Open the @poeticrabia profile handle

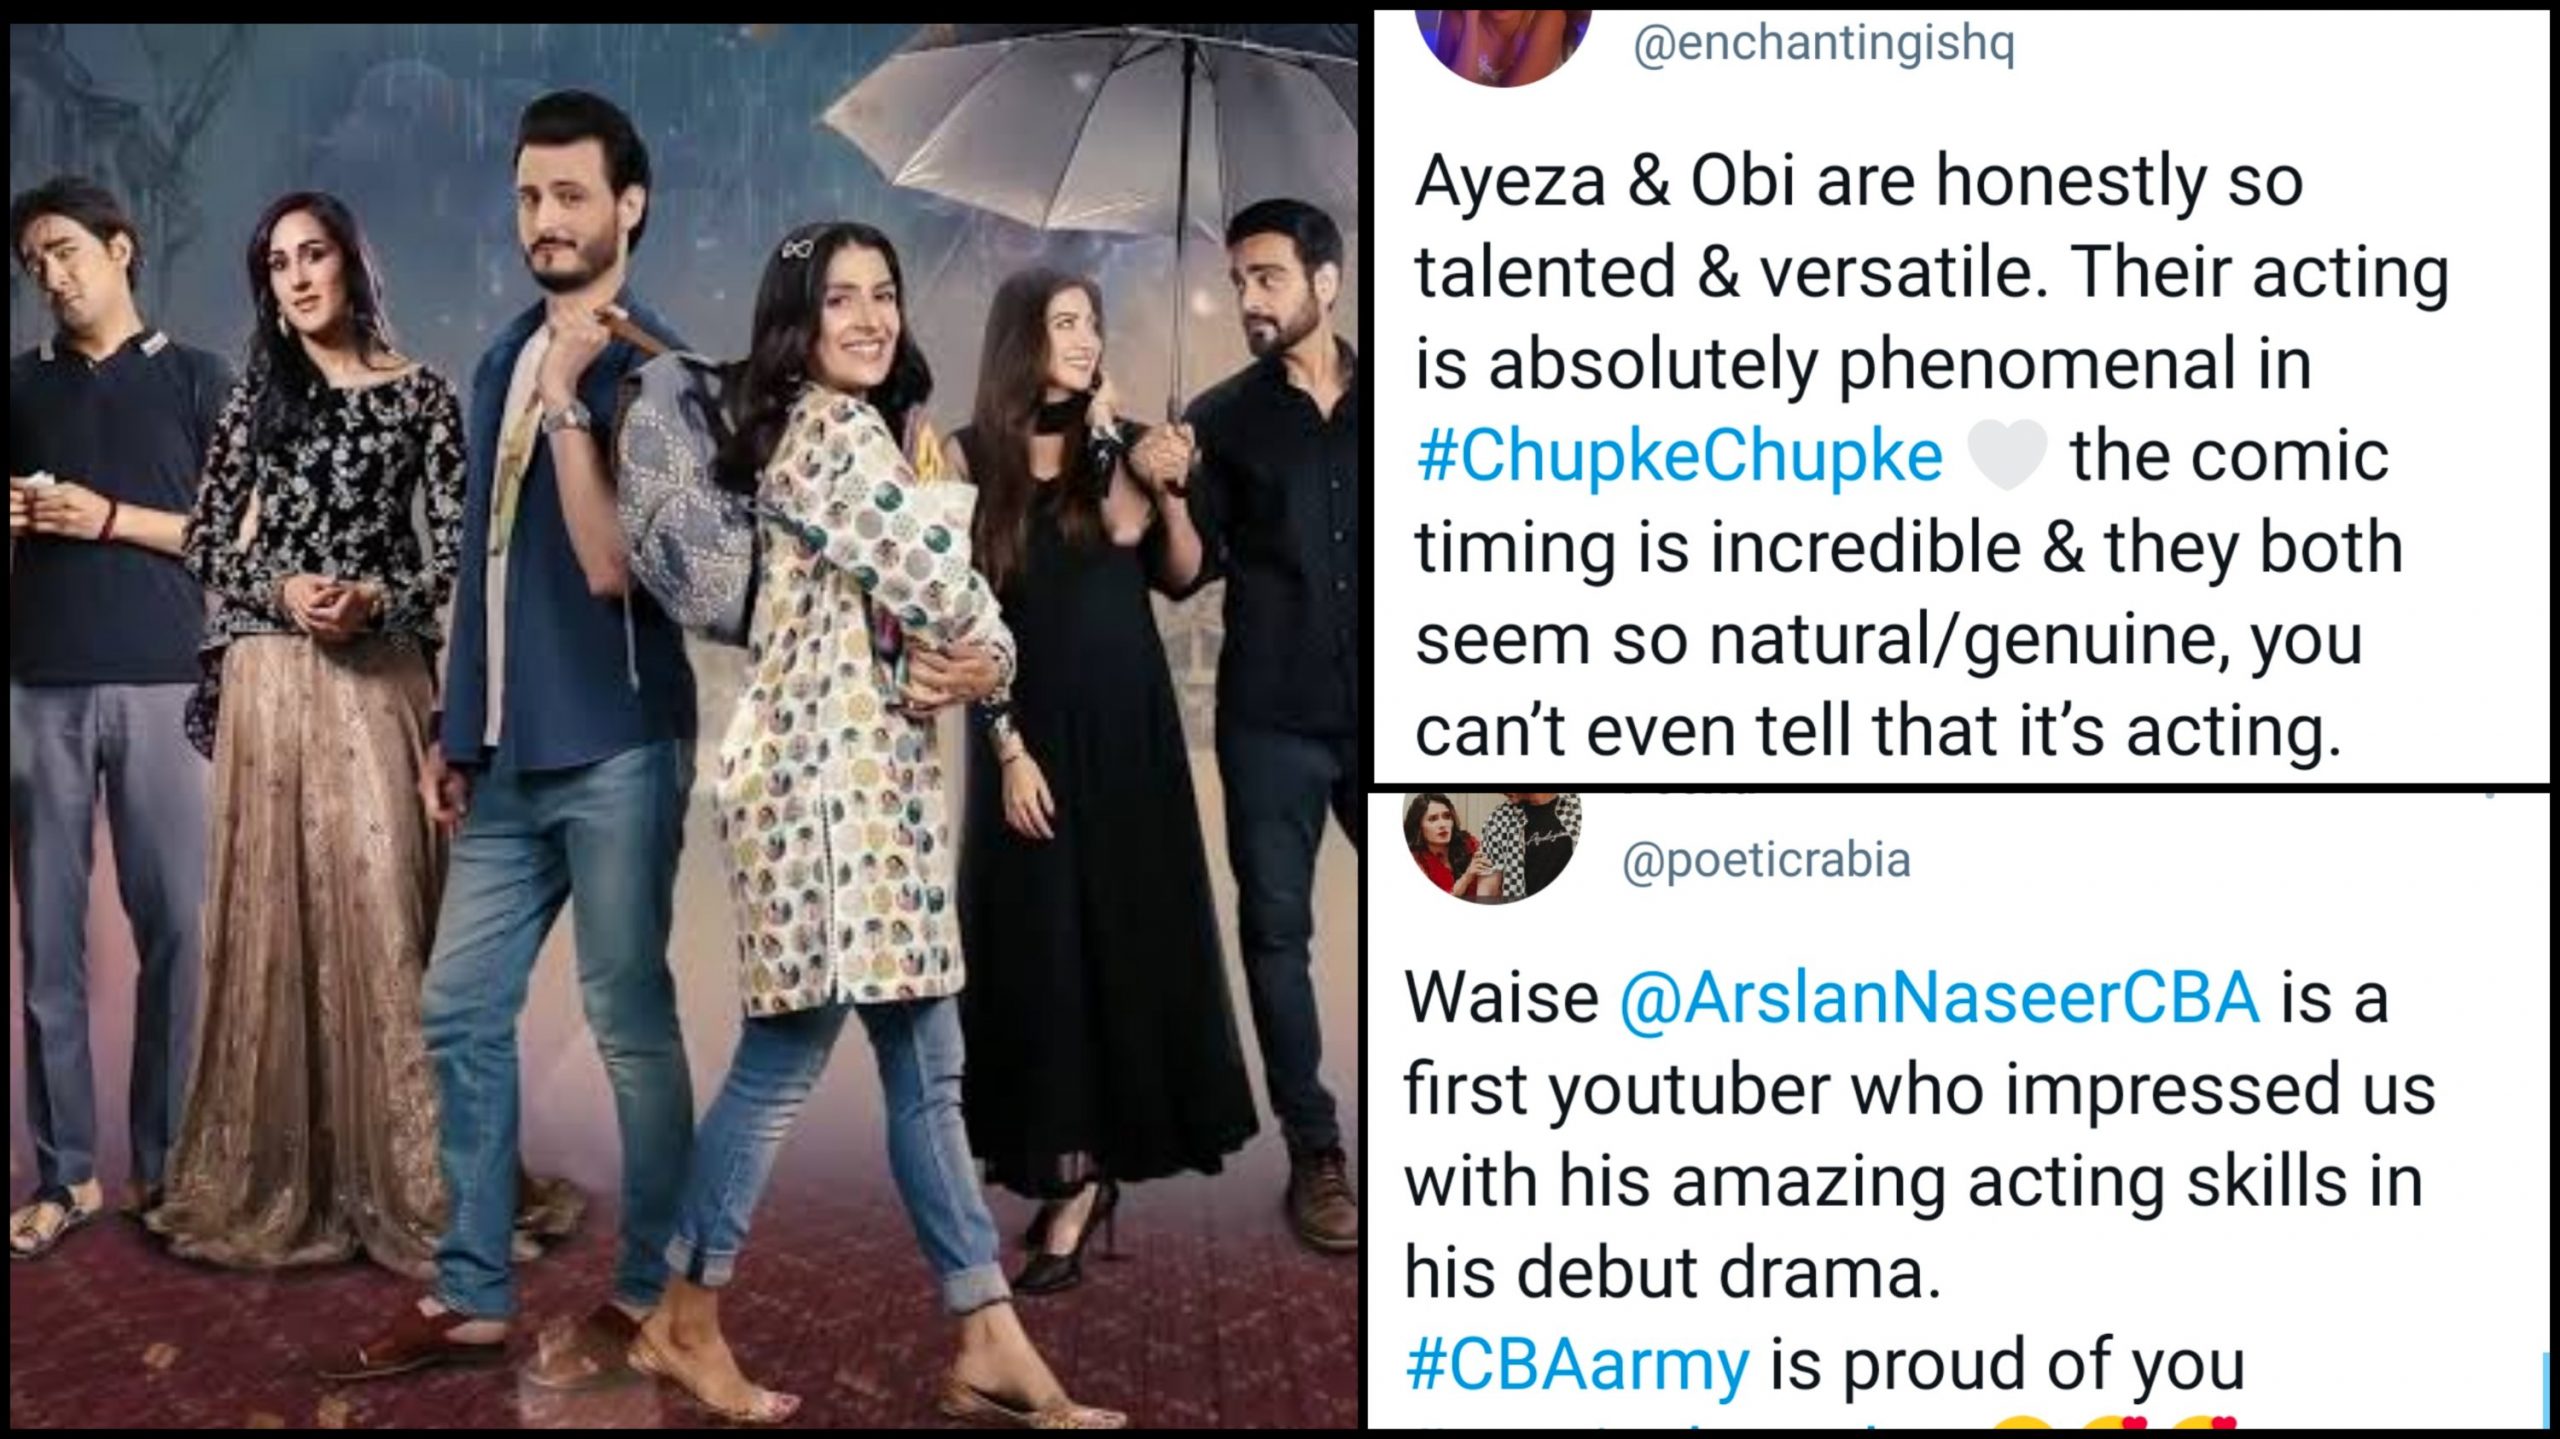click(x=1765, y=861)
